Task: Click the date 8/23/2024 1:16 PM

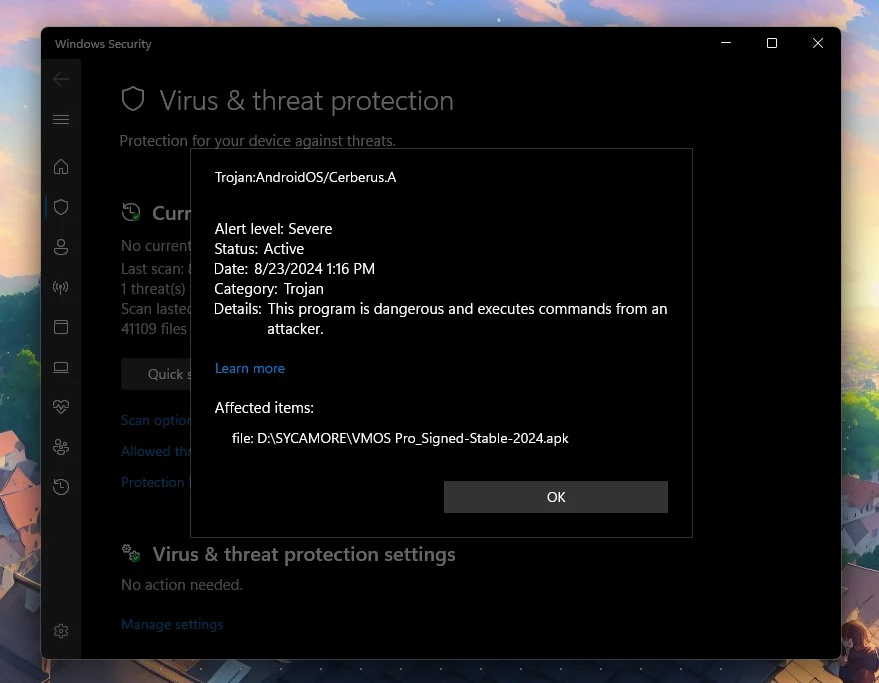Action: [314, 269]
